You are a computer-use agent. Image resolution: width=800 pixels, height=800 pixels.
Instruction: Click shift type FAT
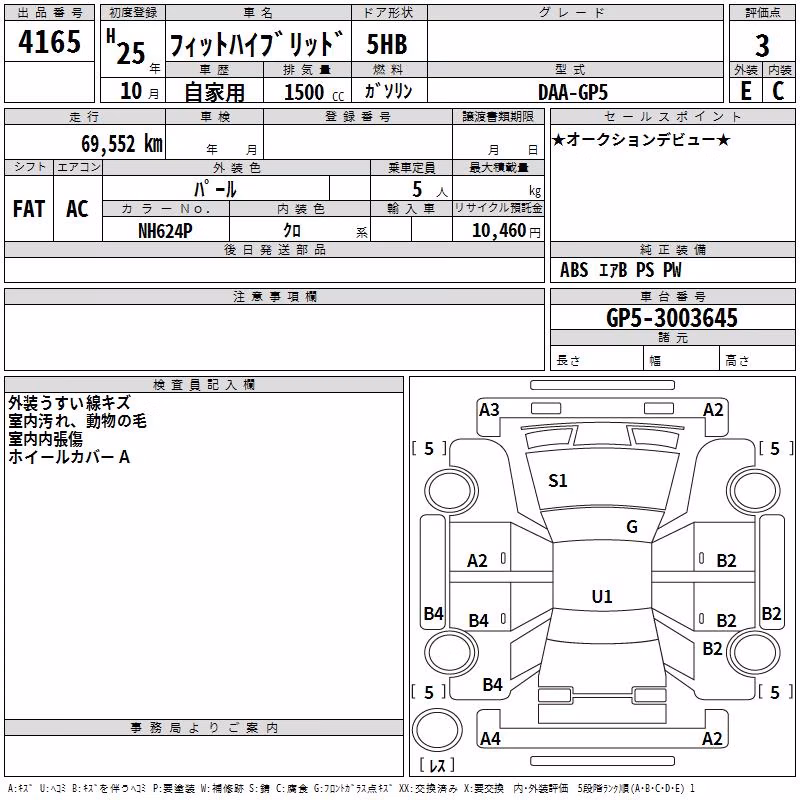[29, 209]
